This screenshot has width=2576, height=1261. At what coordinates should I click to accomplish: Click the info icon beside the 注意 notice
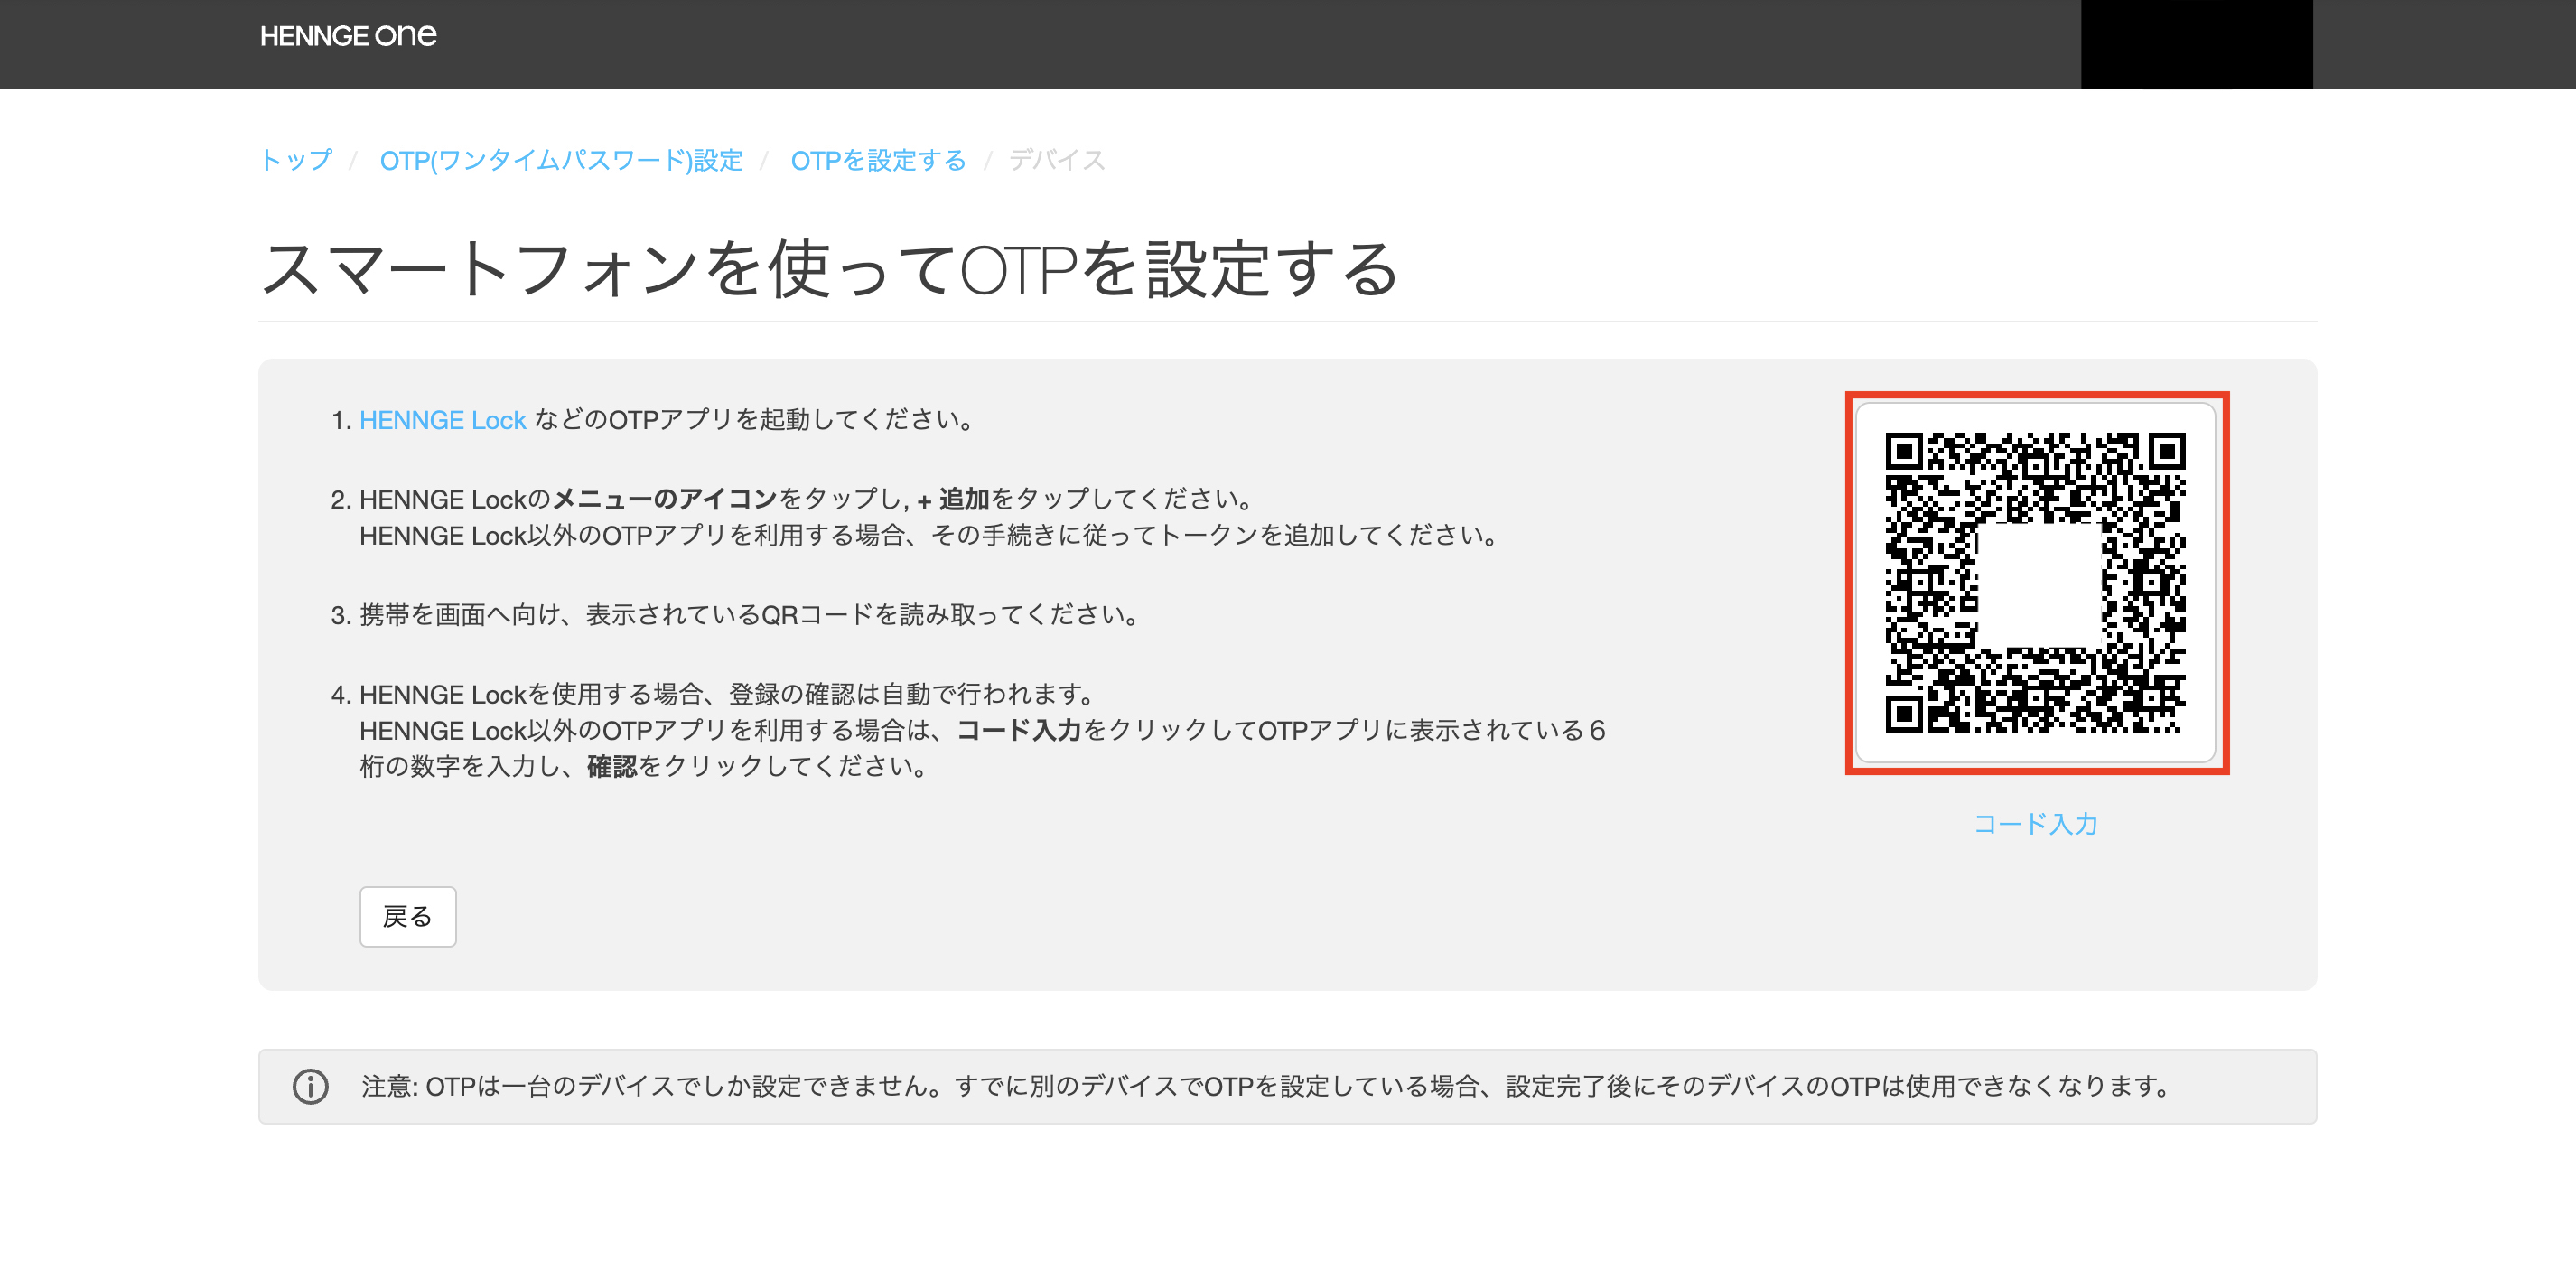coord(310,1086)
